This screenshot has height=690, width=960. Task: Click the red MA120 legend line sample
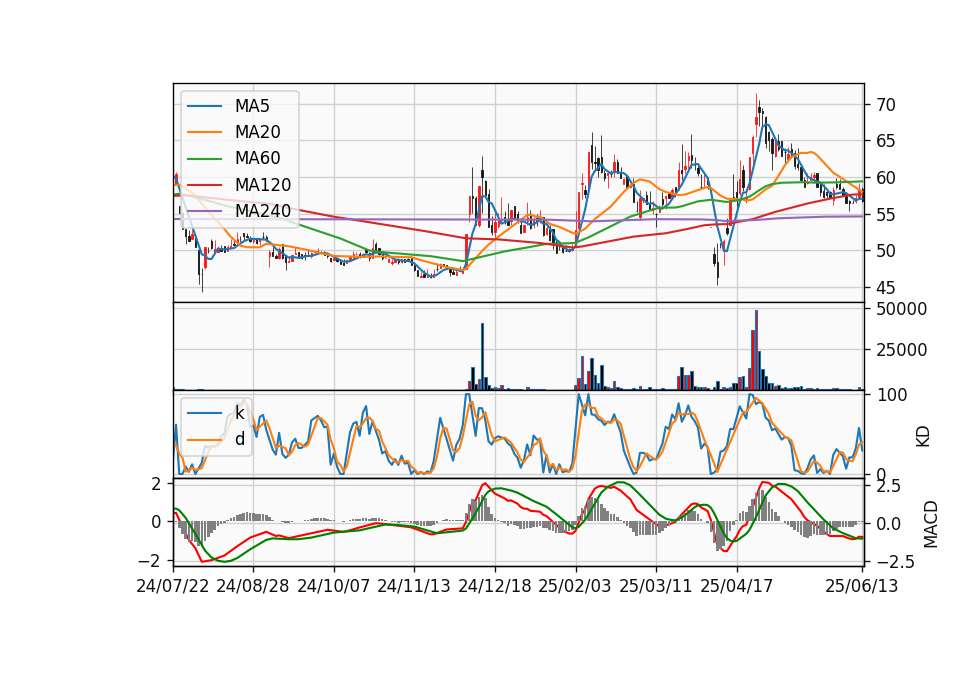[x=204, y=184]
